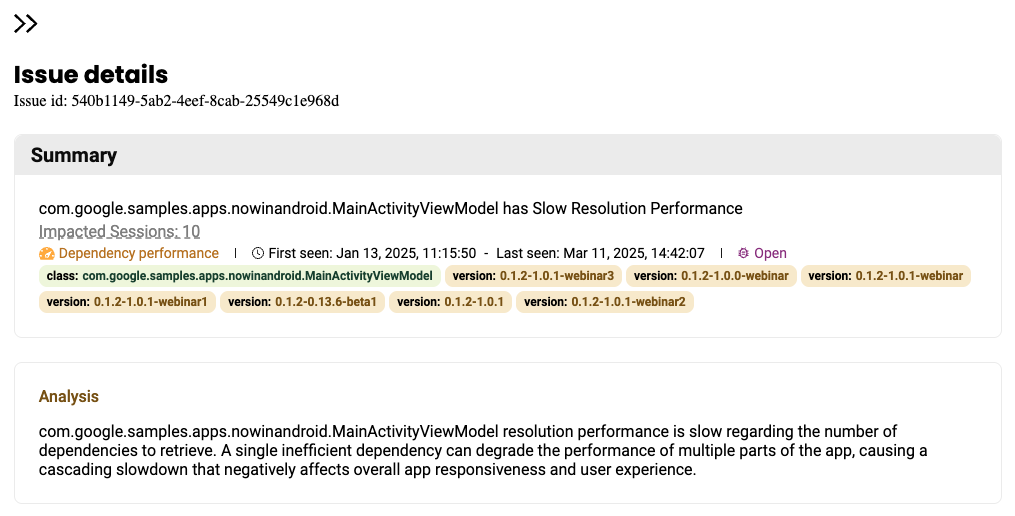Click the version 0.1.2-1.0.1-webinar tag
This screenshot has height=516, width=1015.
[885, 276]
